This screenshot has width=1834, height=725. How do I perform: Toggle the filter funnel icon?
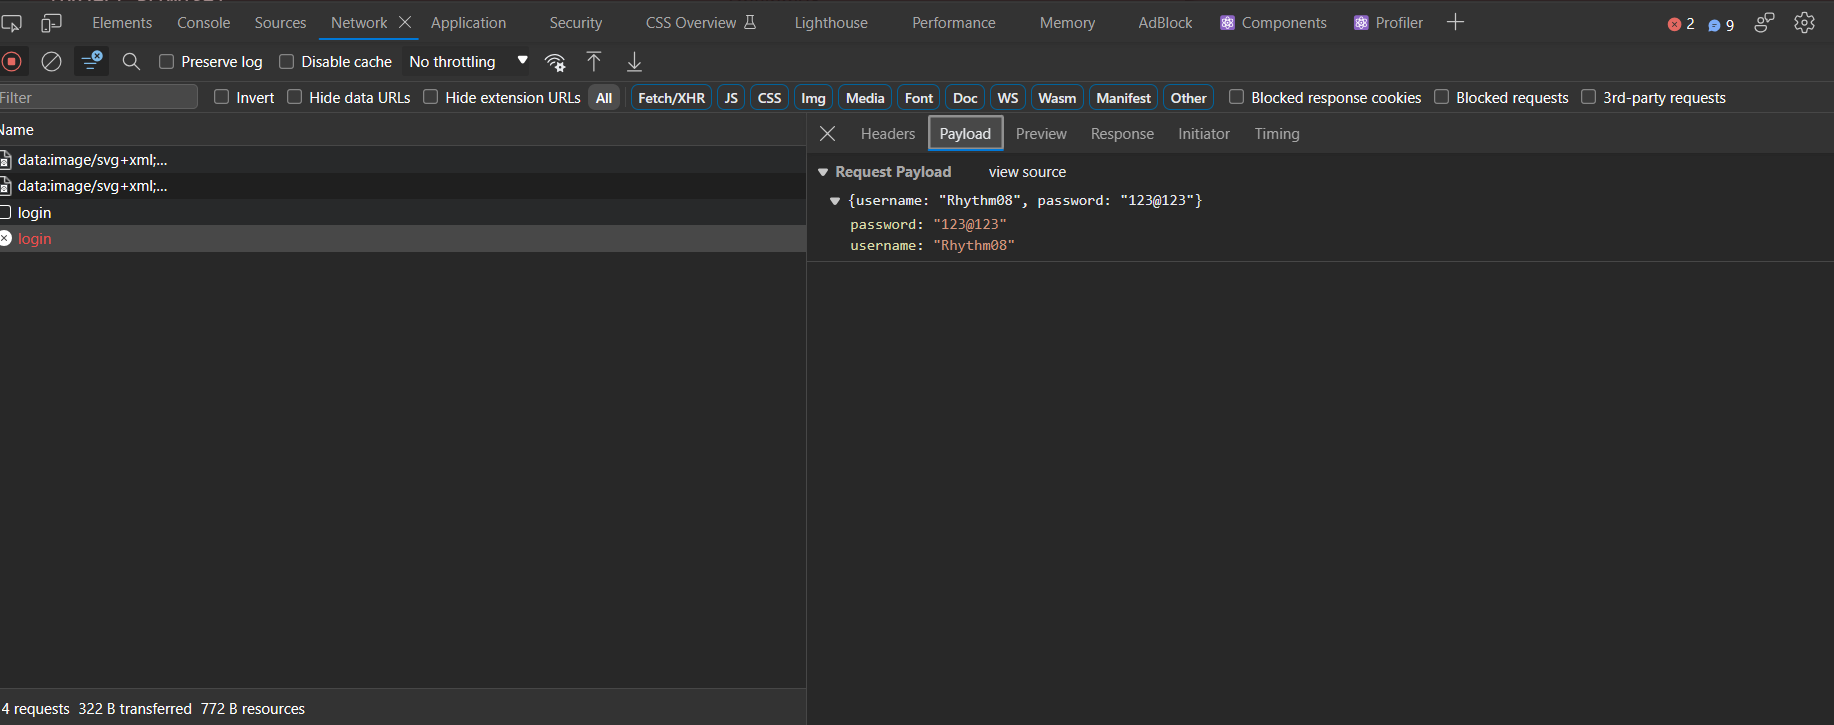pos(91,61)
